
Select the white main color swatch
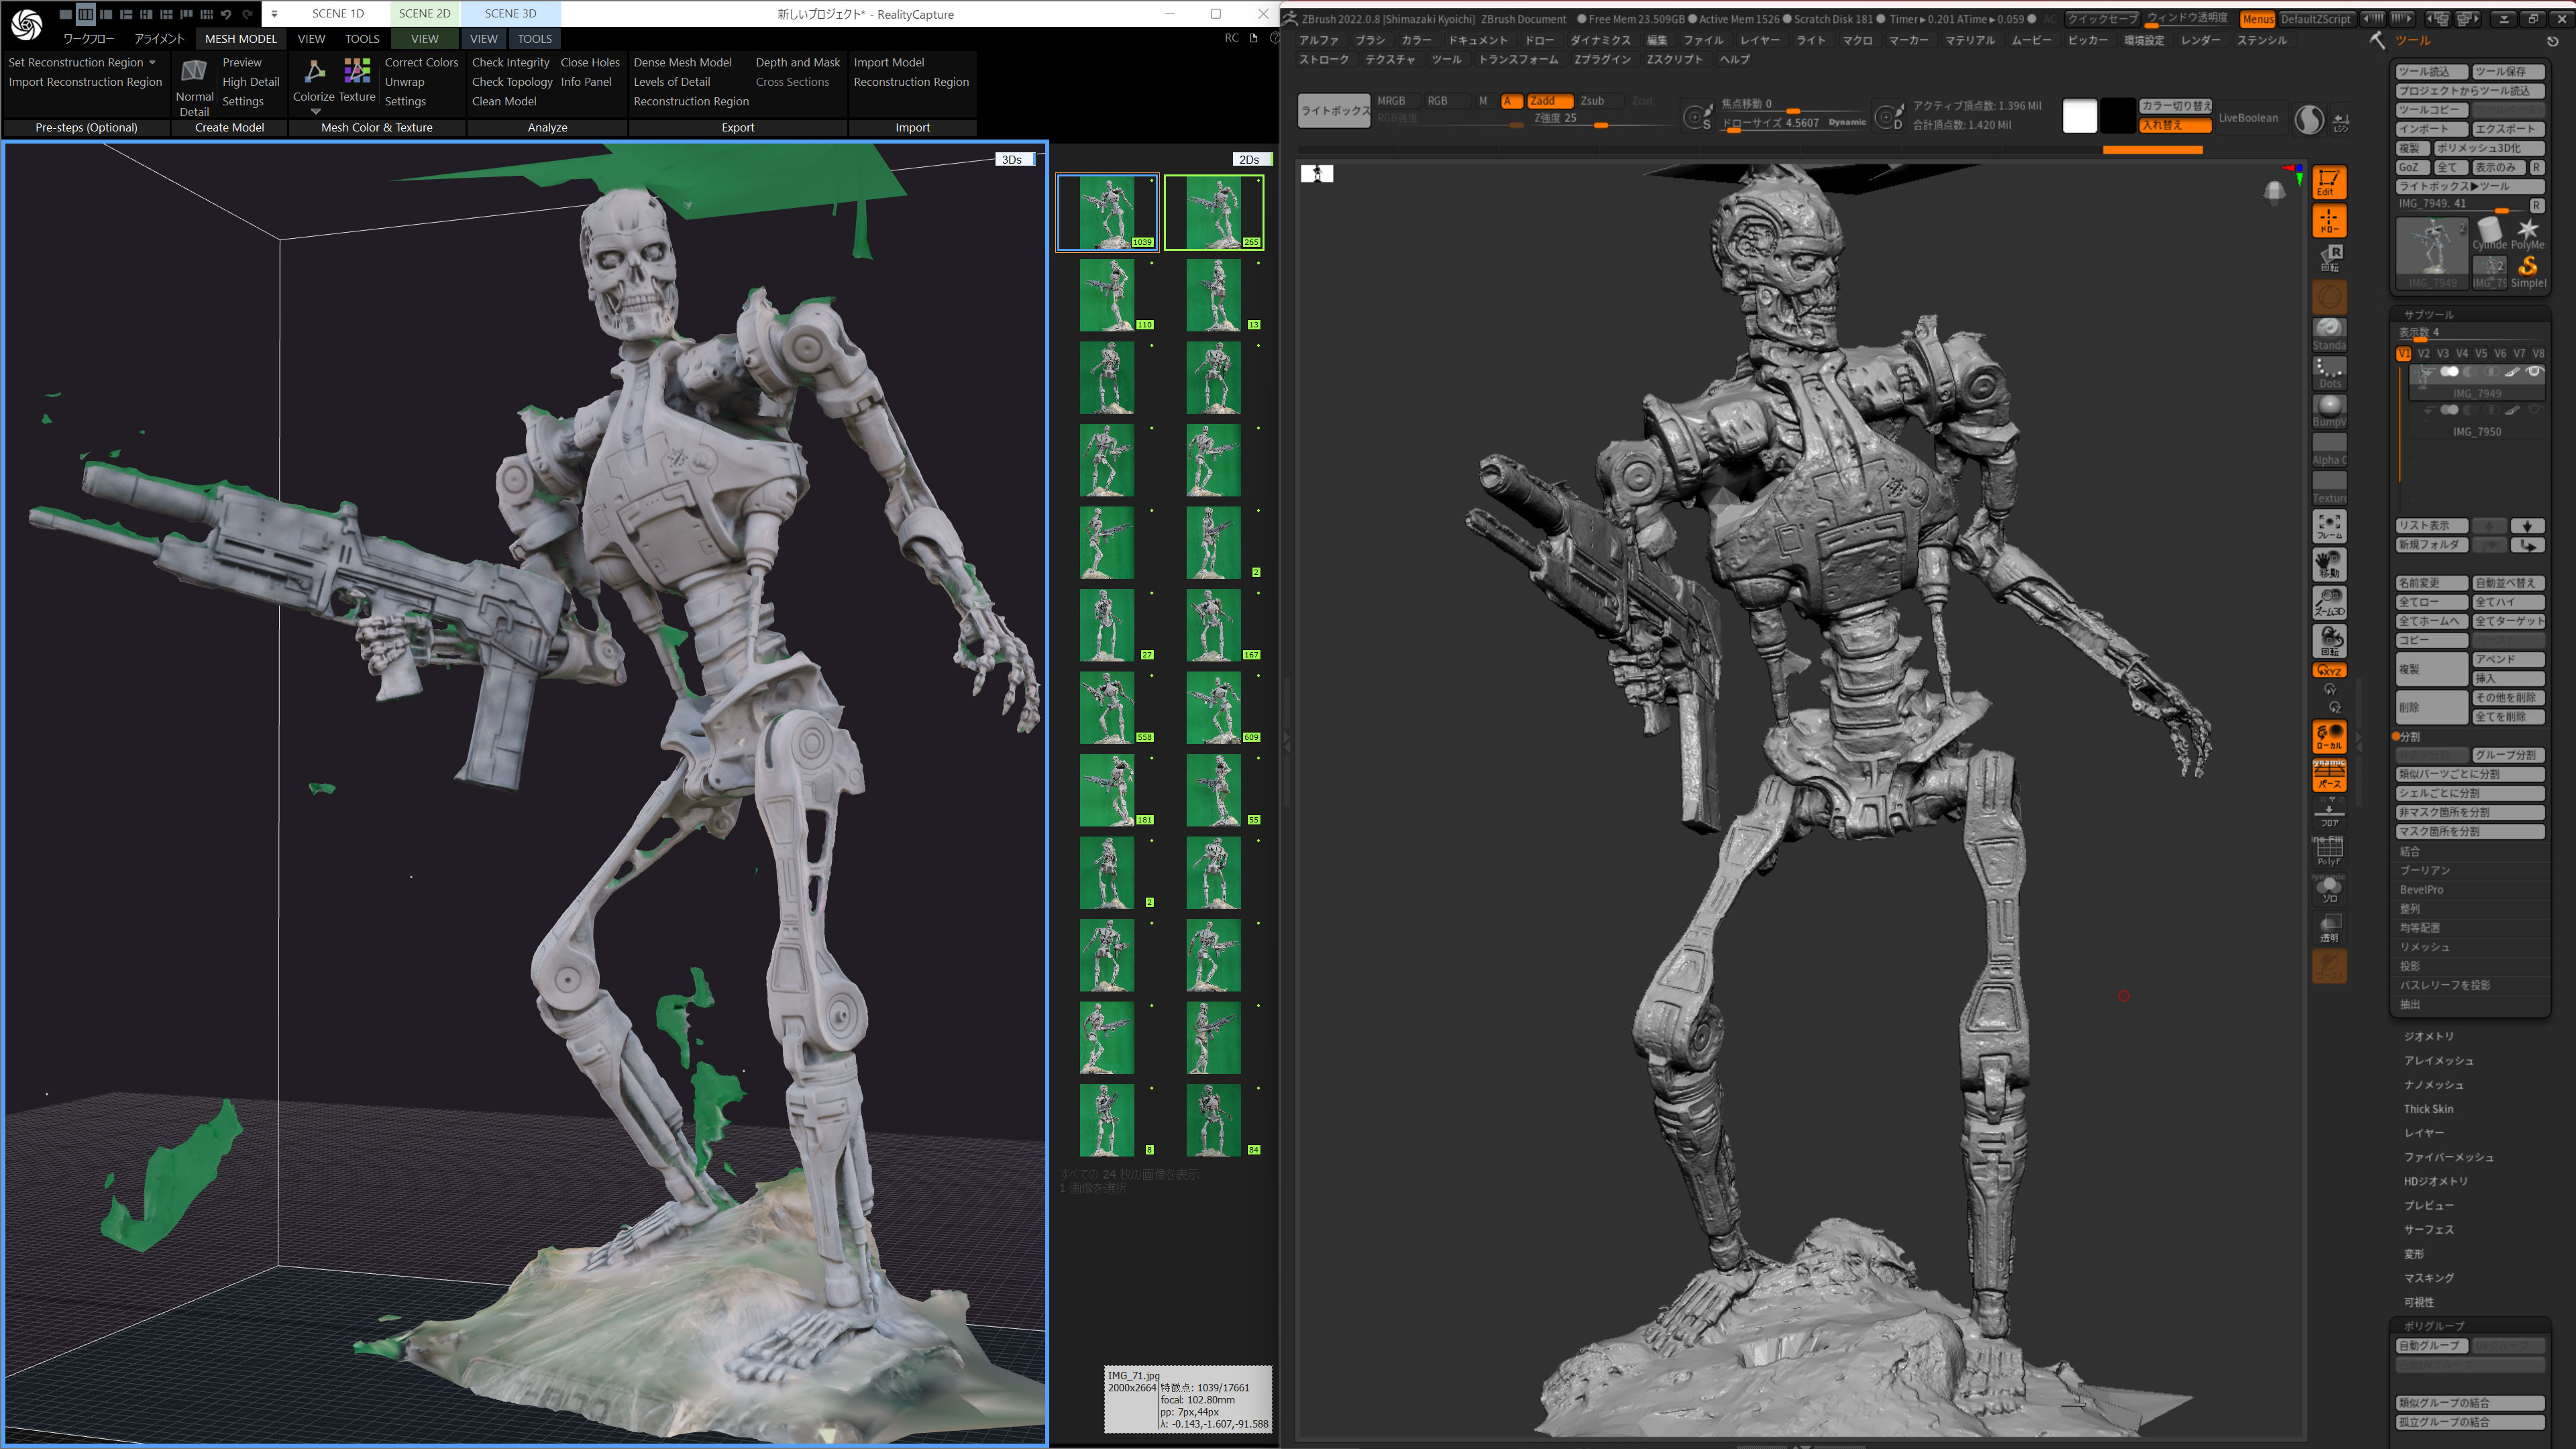(2079, 116)
